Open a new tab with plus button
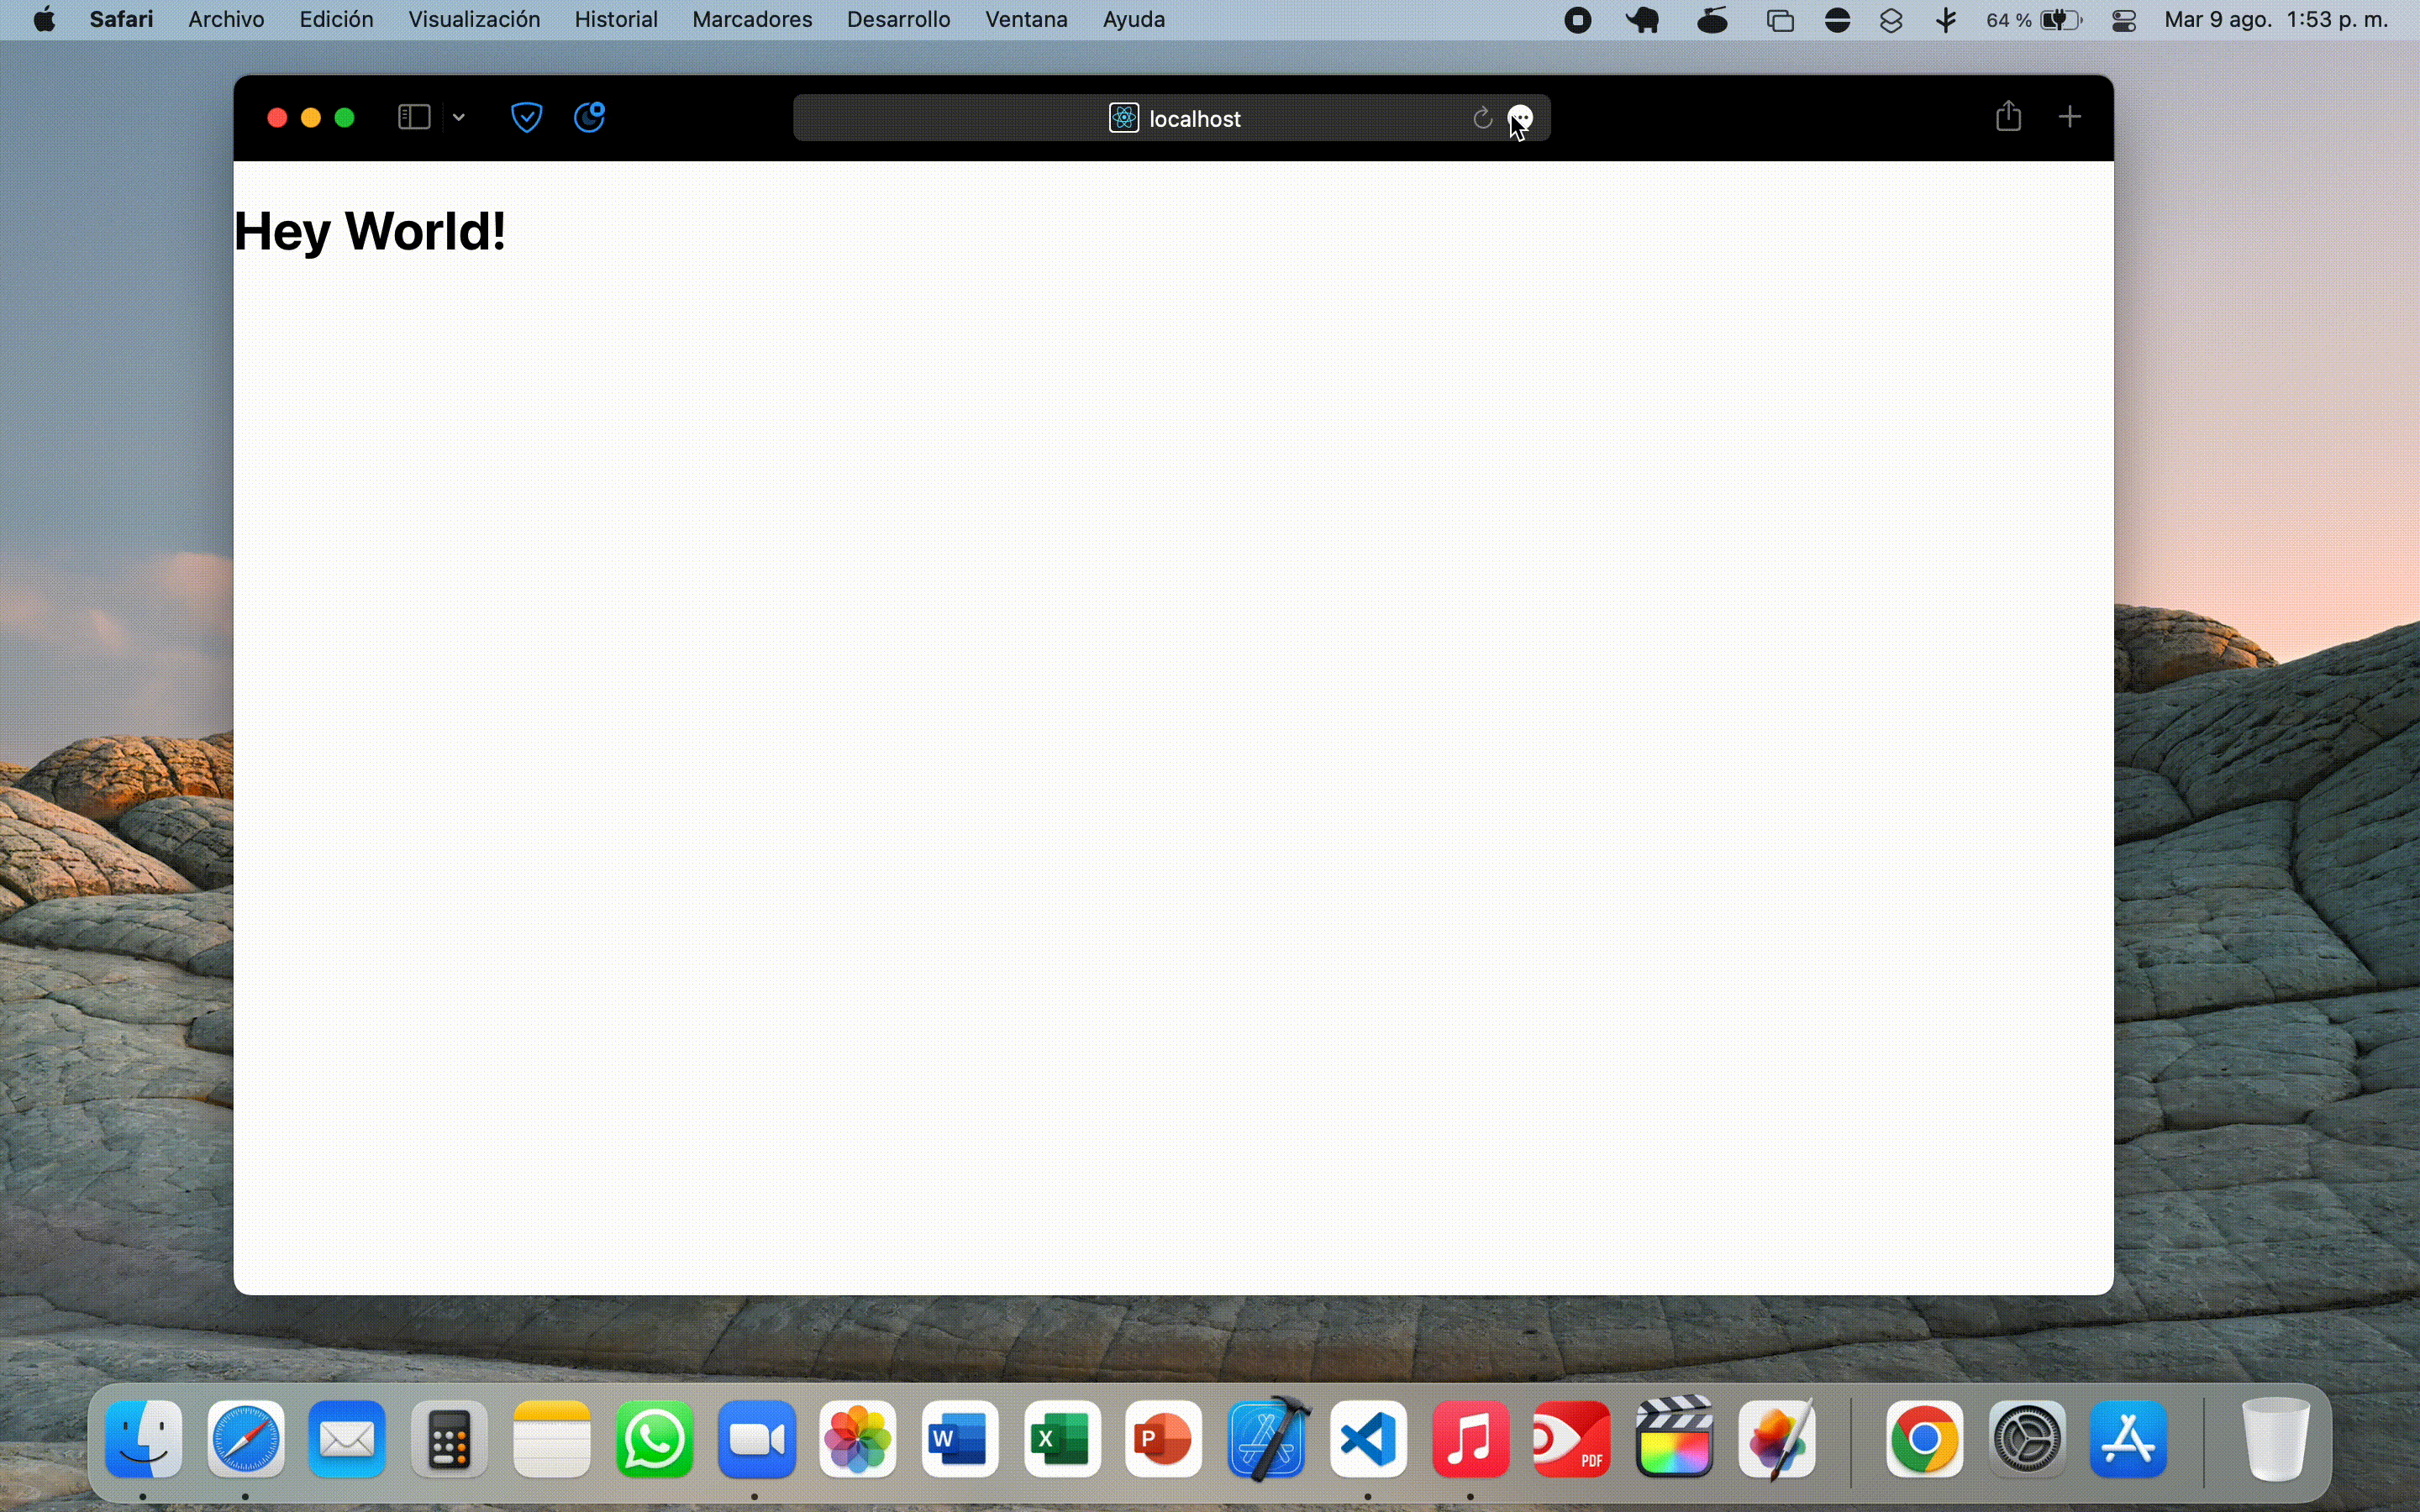The image size is (2420, 1512). (x=2070, y=118)
